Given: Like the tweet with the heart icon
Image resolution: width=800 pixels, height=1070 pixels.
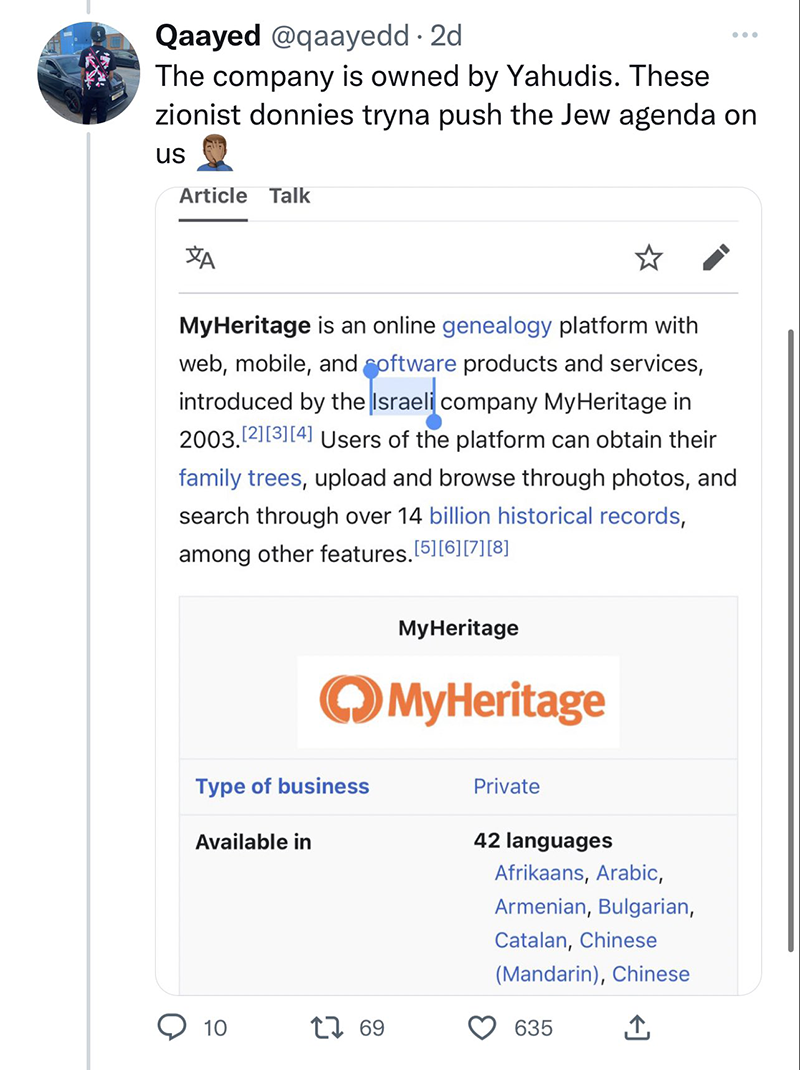Looking at the screenshot, I should [482, 1028].
